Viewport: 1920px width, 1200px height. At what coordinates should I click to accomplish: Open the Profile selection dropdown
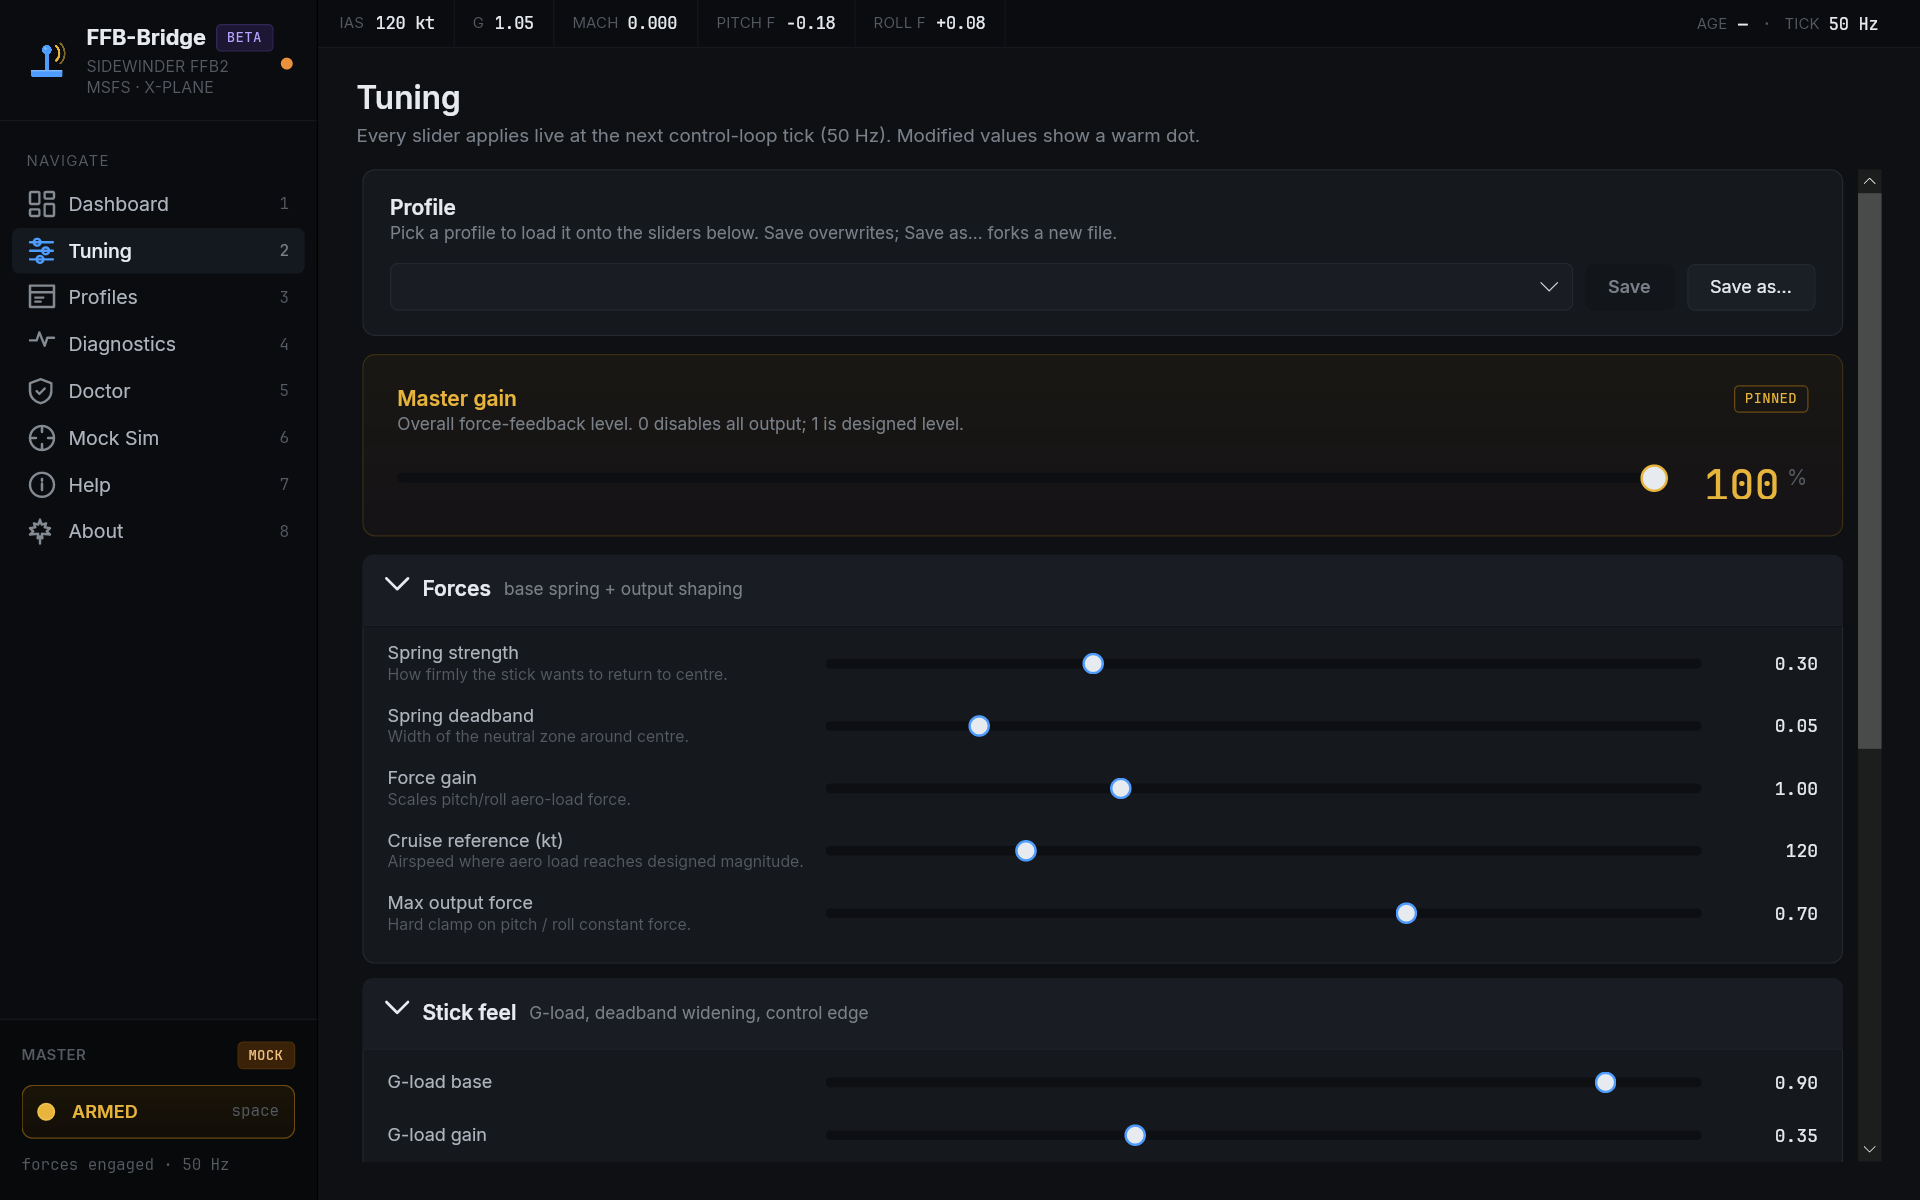[x=980, y=287]
